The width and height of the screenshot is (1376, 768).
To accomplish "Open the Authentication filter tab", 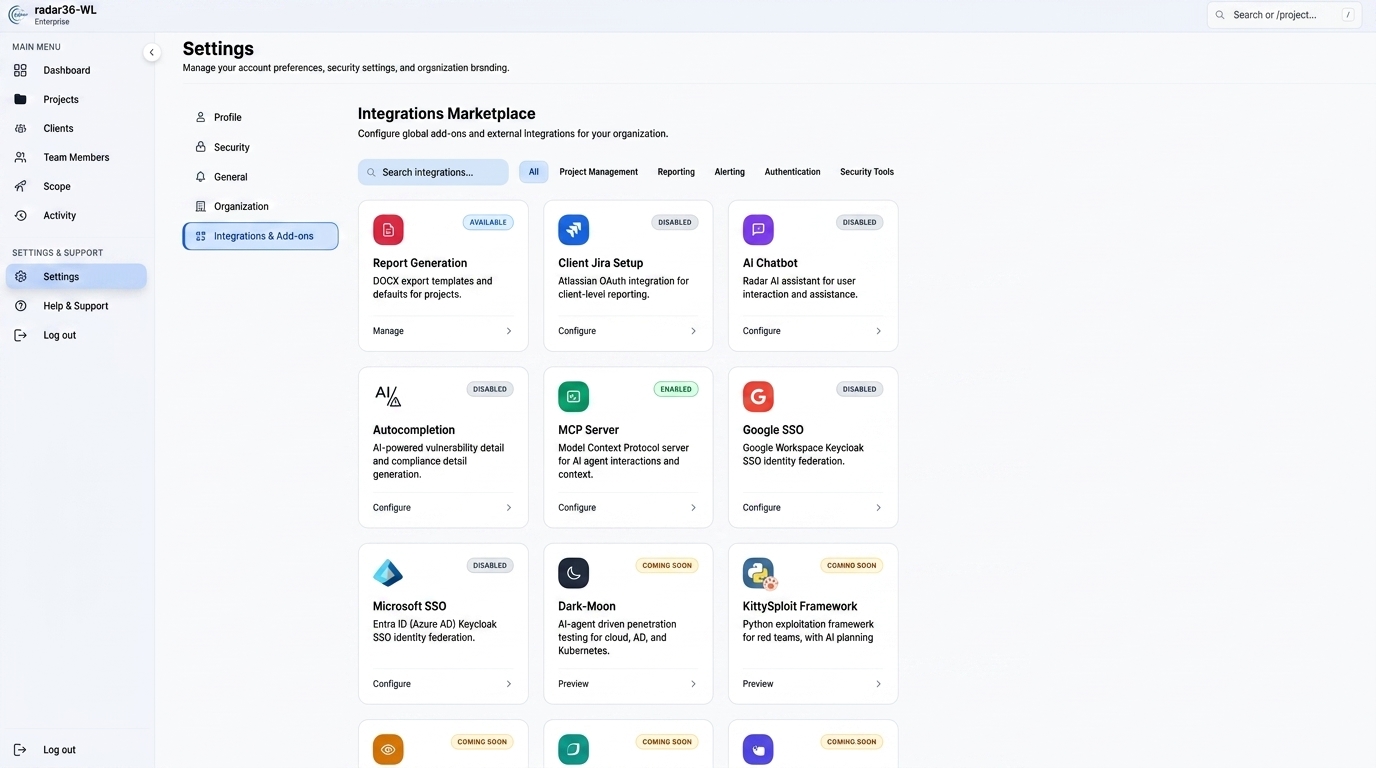I will 793,172.
